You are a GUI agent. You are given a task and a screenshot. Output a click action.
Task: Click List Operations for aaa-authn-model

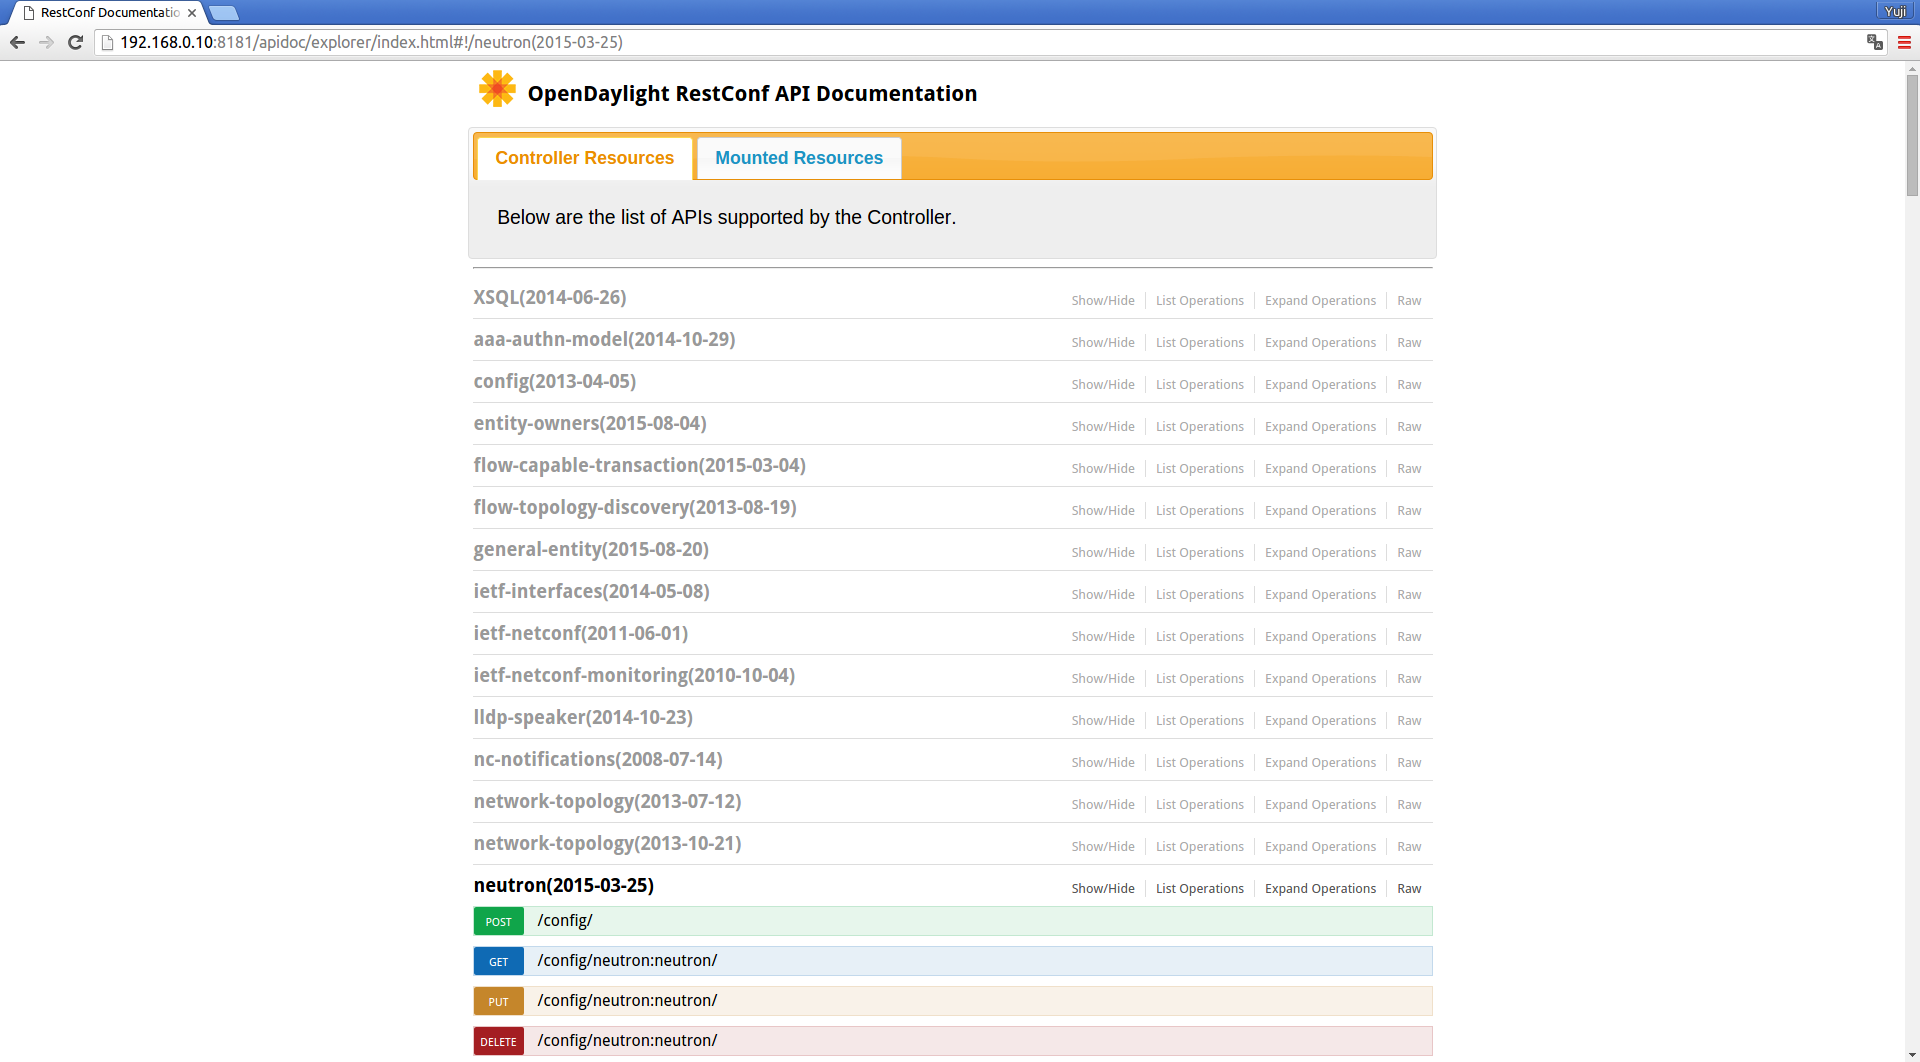tap(1200, 343)
